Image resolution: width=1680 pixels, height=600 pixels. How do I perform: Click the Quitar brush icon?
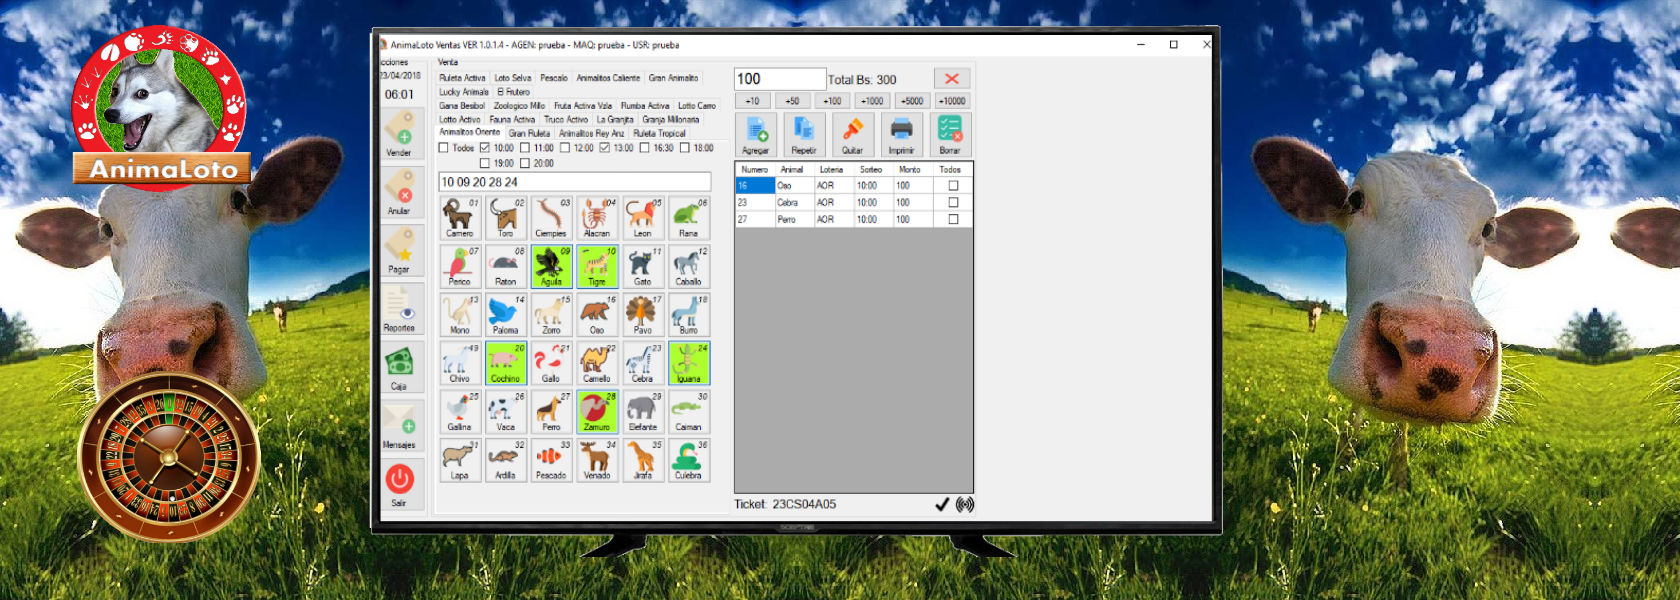point(852,135)
